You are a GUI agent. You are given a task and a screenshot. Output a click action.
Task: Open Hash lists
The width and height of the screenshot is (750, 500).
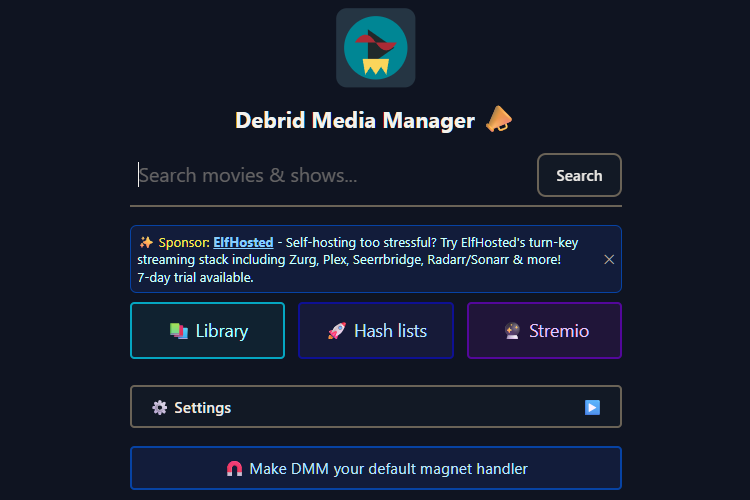(376, 331)
